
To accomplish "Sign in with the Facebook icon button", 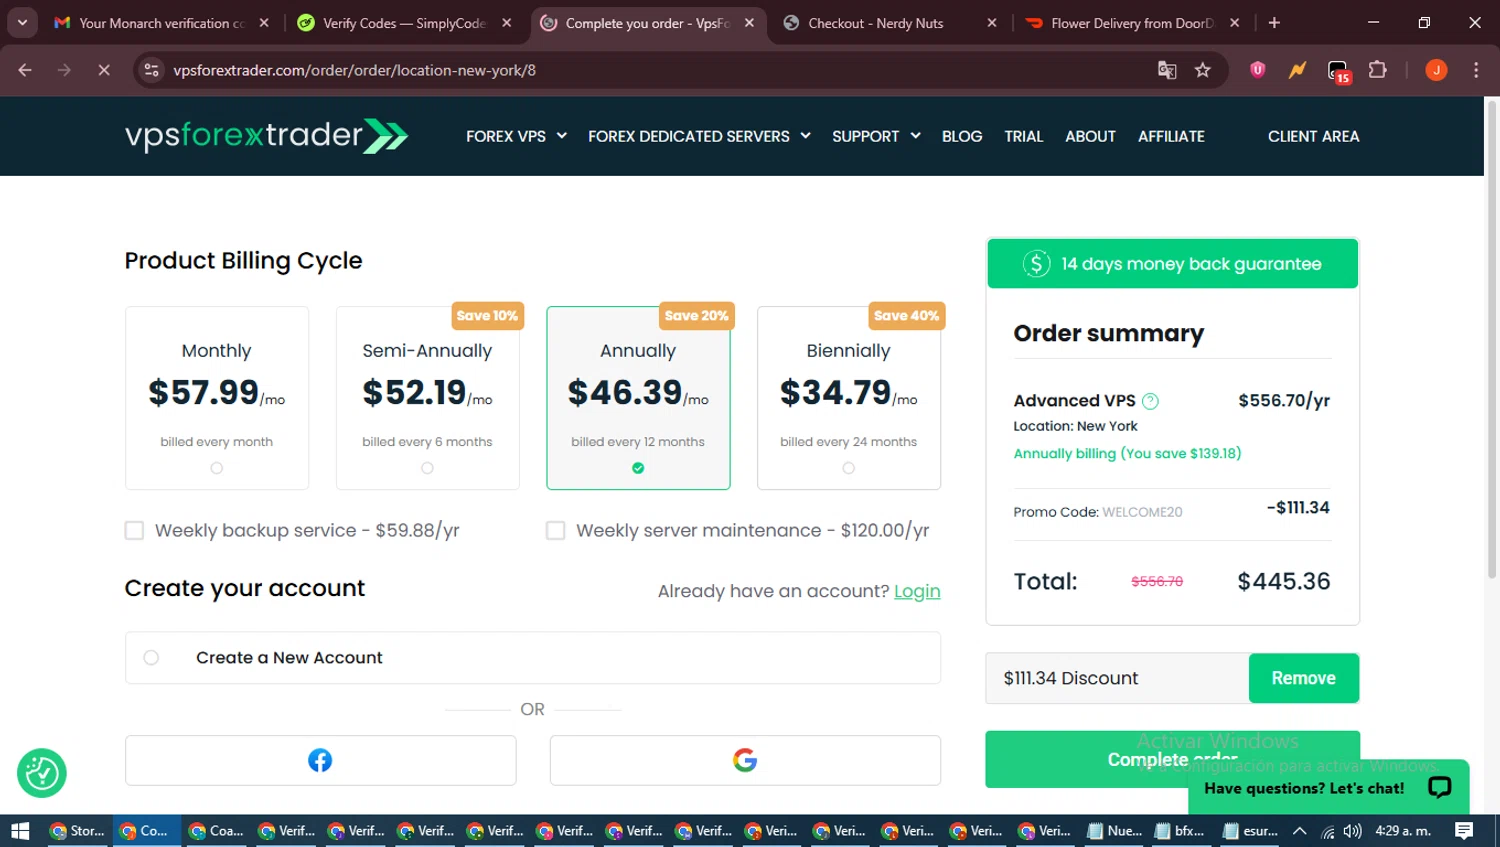I will point(320,760).
